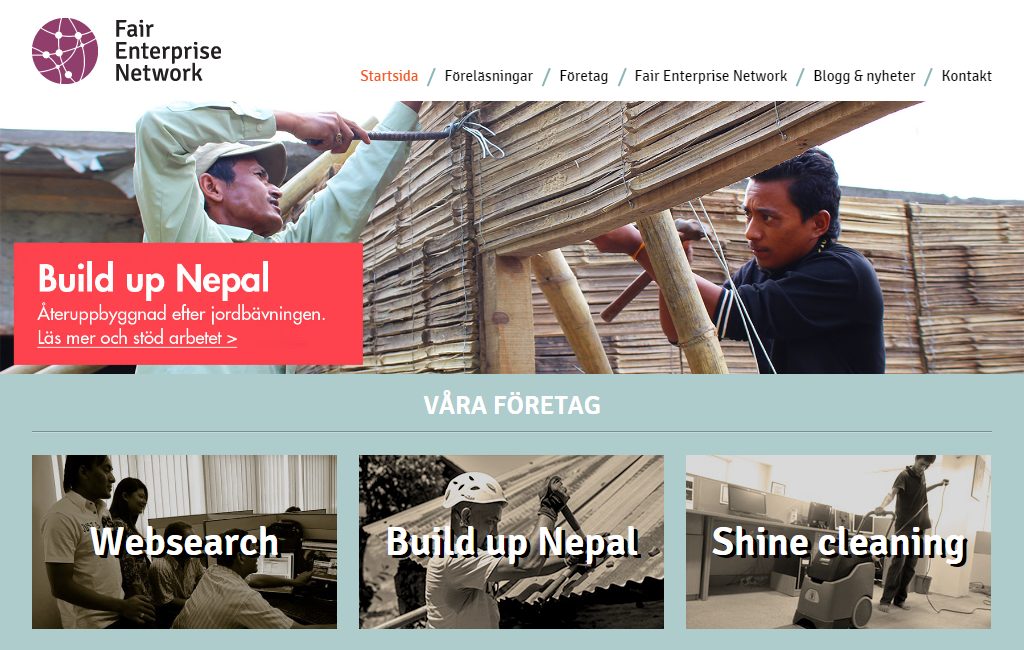
Task: Click the Build up Nepal tile title
Action: [513, 544]
